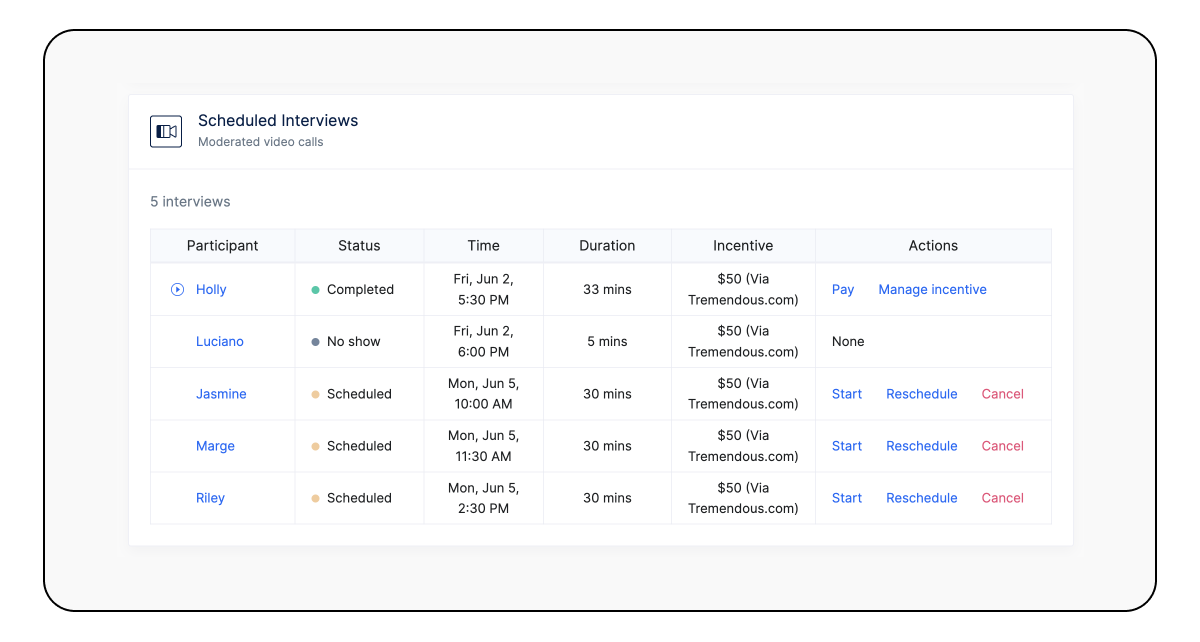Click the 5 interviews count label
The width and height of the screenshot is (1200, 642).
point(190,202)
